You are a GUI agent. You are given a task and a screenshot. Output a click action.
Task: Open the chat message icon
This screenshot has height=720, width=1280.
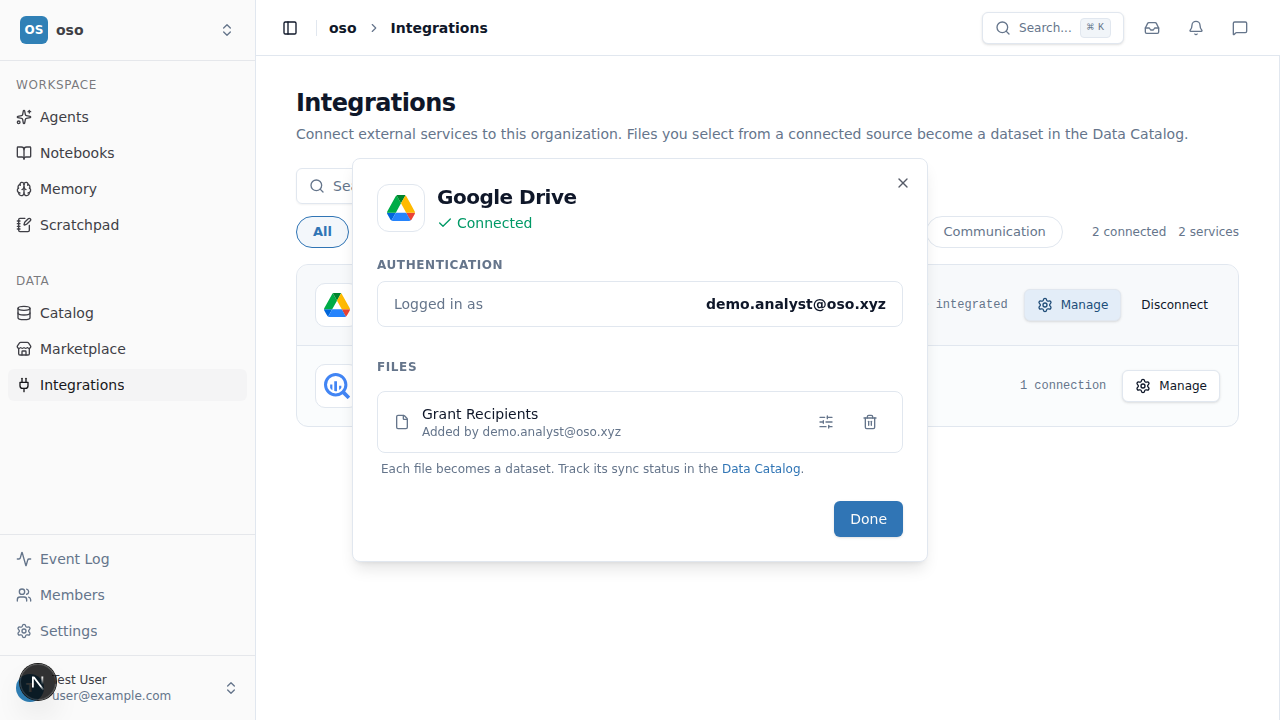pos(1240,28)
